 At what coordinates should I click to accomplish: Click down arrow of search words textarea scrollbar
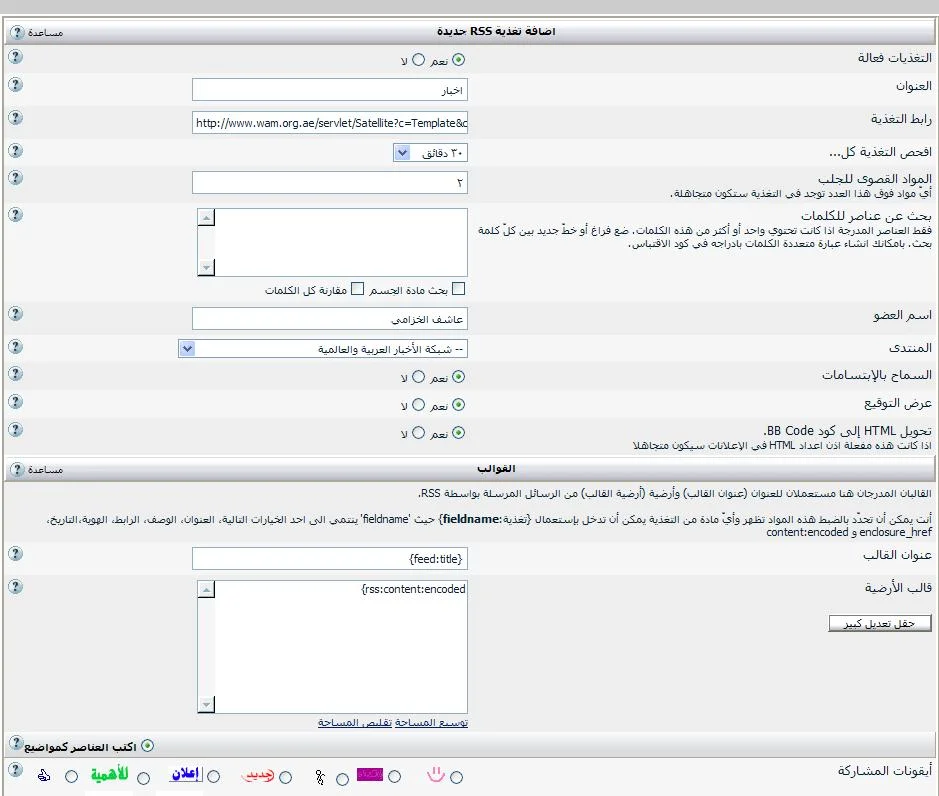205,268
